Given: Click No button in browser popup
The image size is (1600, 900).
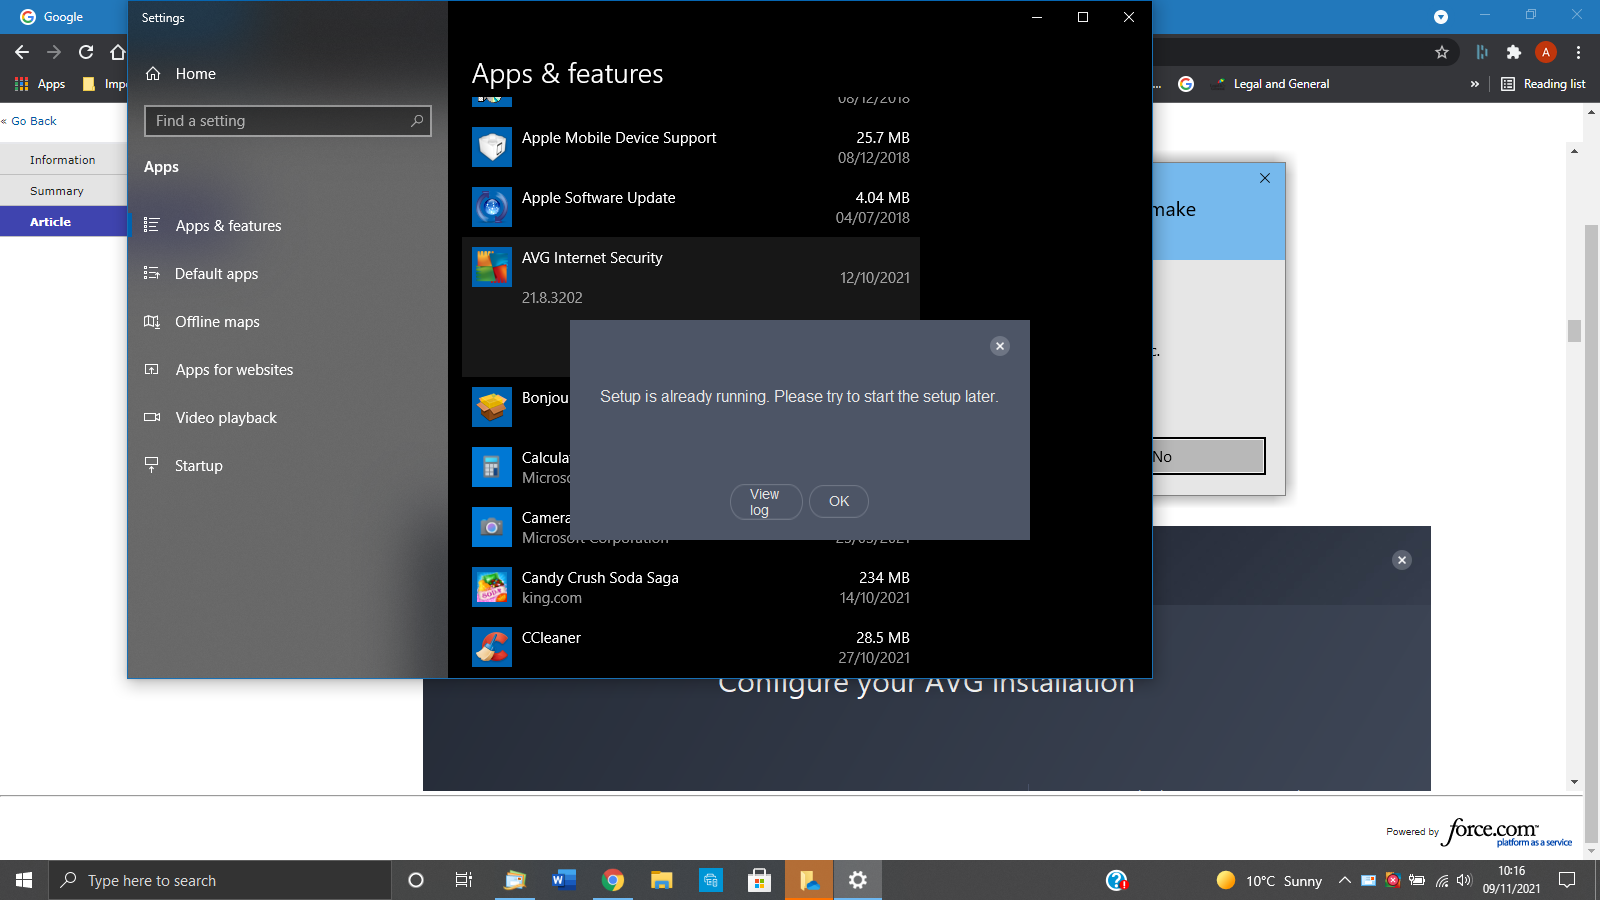Looking at the screenshot, I should point(1208,456).
